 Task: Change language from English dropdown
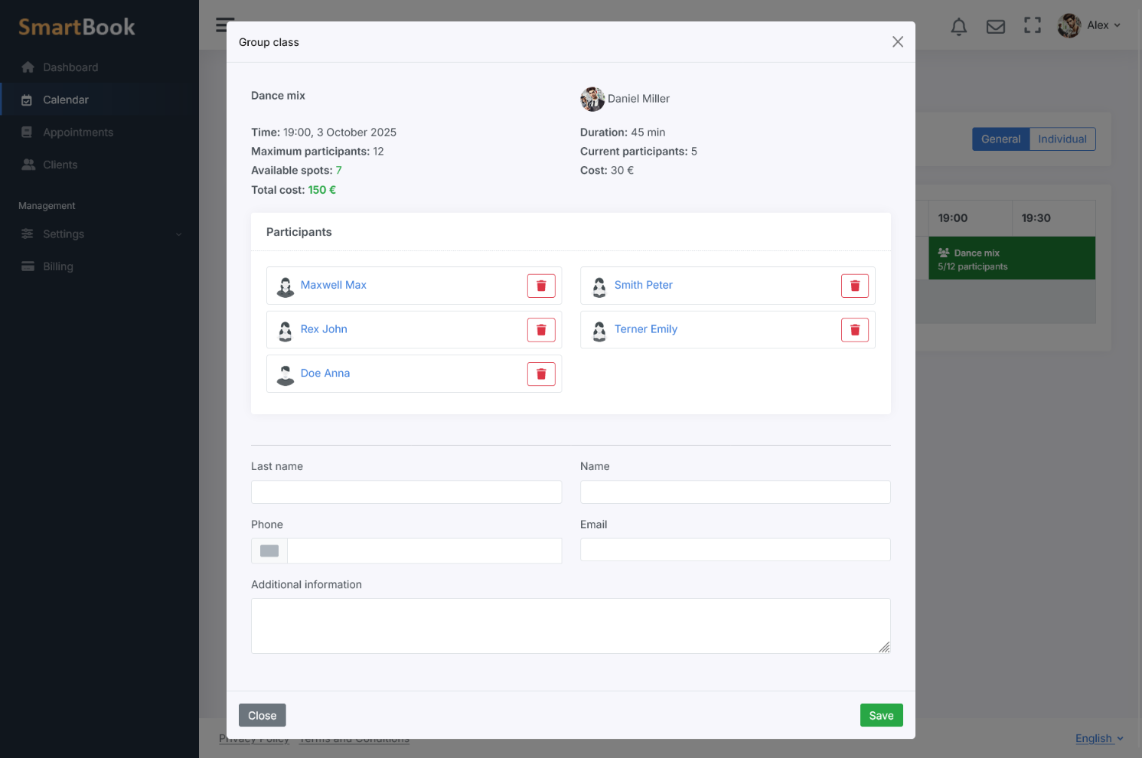coord(1098,738)
